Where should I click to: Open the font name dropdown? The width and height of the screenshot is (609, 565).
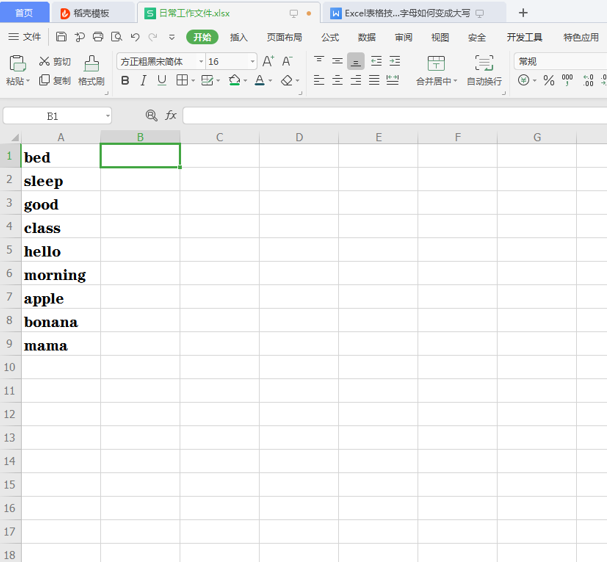tap(201, 61)
